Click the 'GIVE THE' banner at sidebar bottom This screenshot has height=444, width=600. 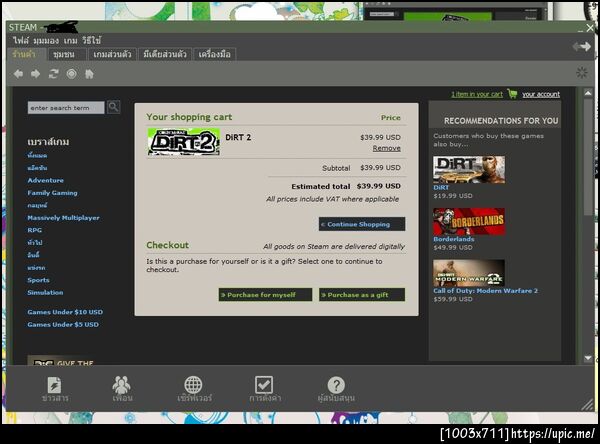pos(61,361)
